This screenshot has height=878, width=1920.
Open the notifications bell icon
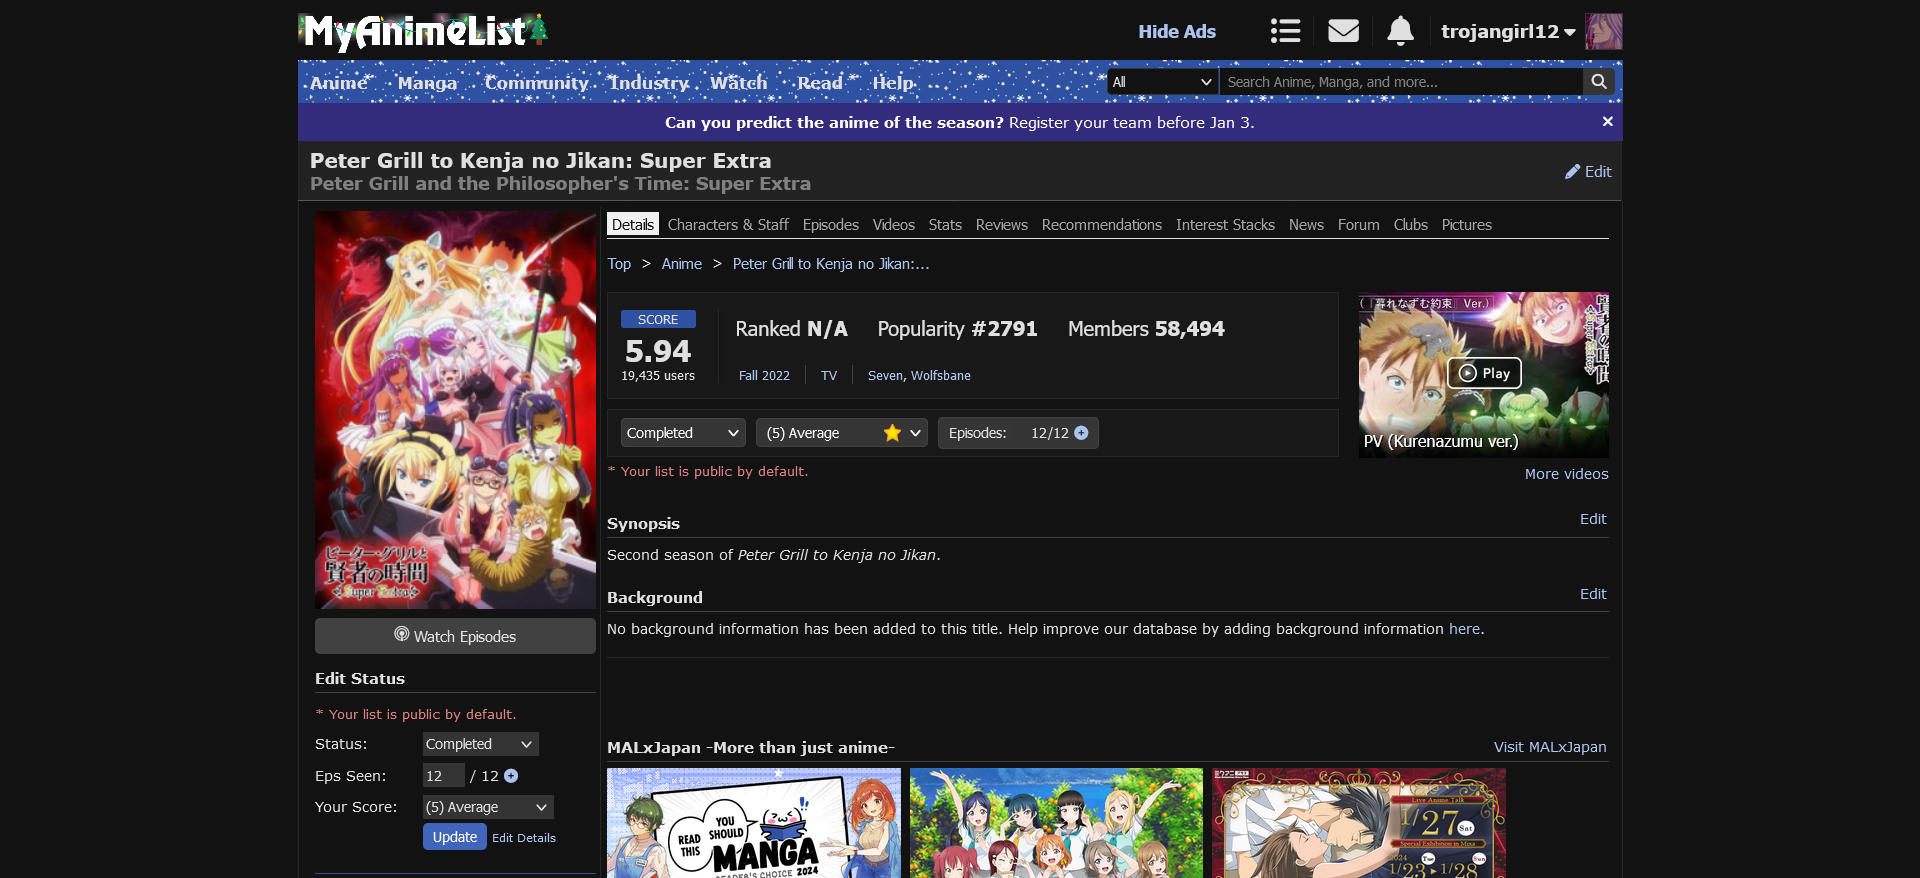point(1400,31)
